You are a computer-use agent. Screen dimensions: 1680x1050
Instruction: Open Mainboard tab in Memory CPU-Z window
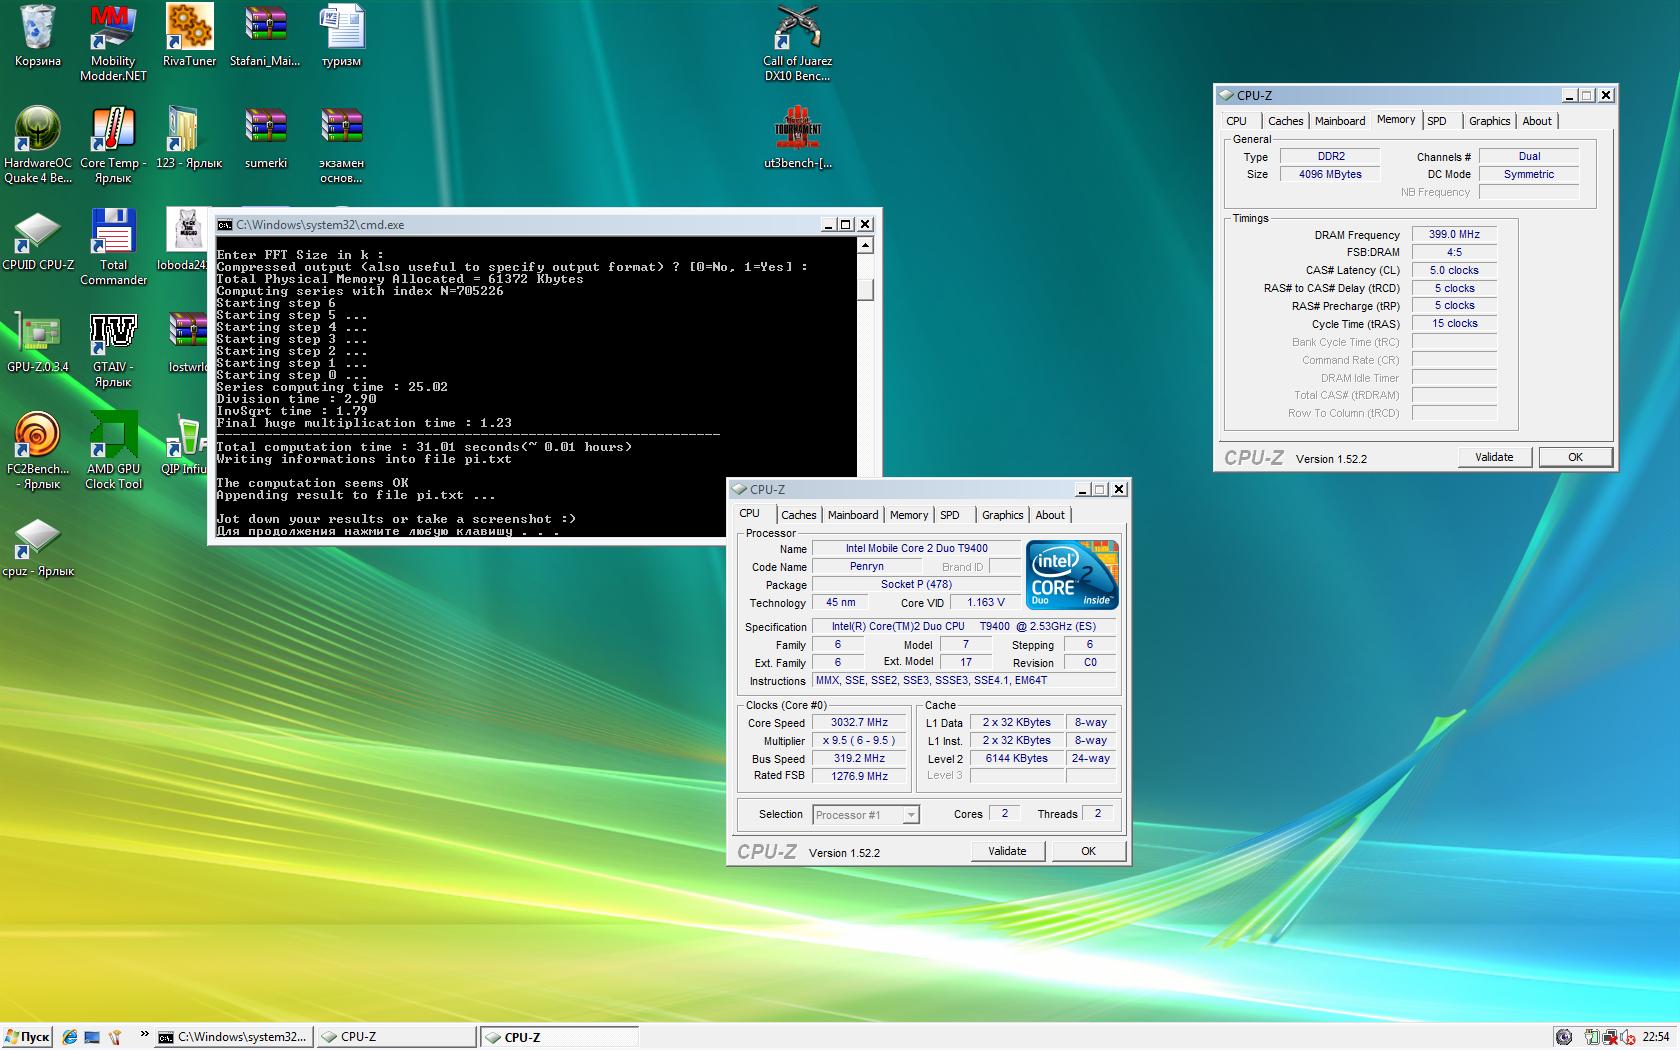click(1340, 121)
